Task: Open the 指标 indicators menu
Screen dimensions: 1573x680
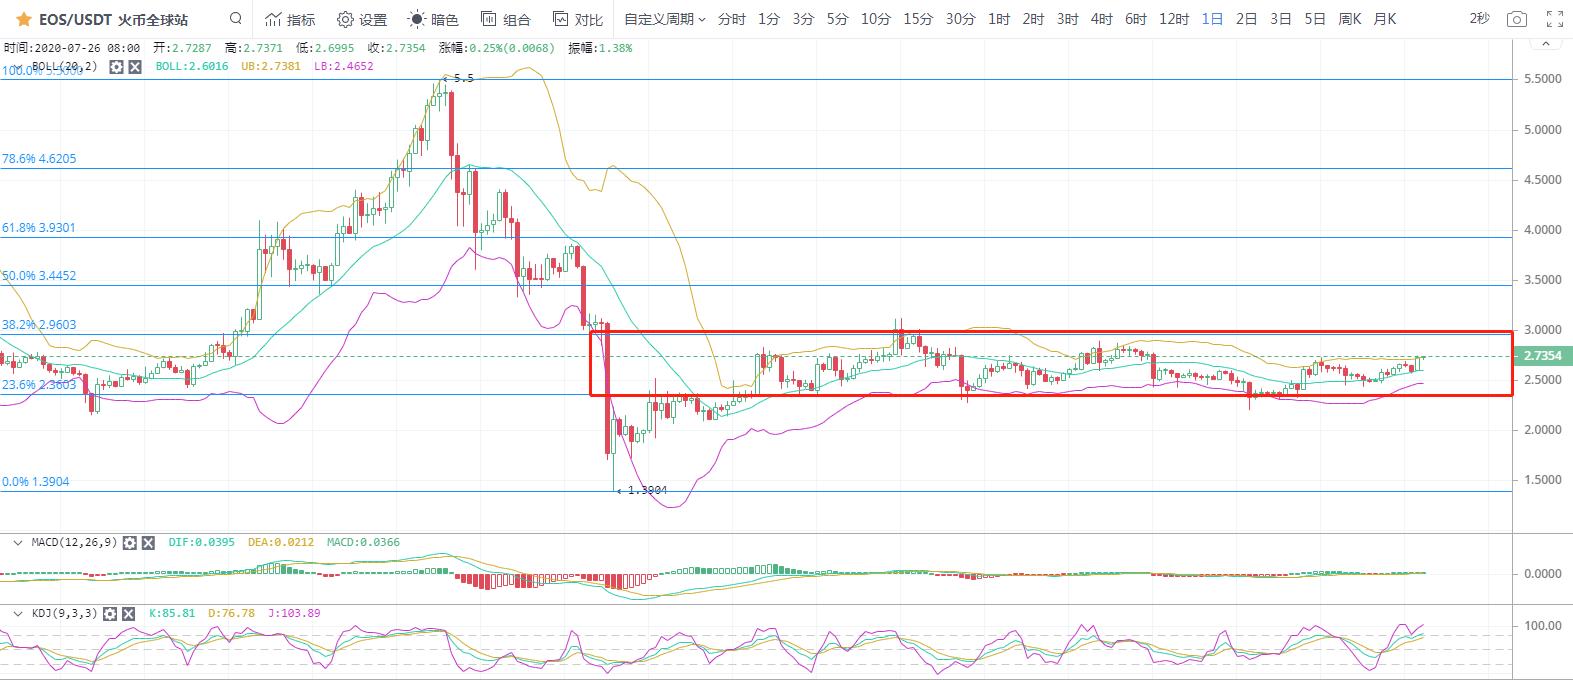Action: point(290,19)
